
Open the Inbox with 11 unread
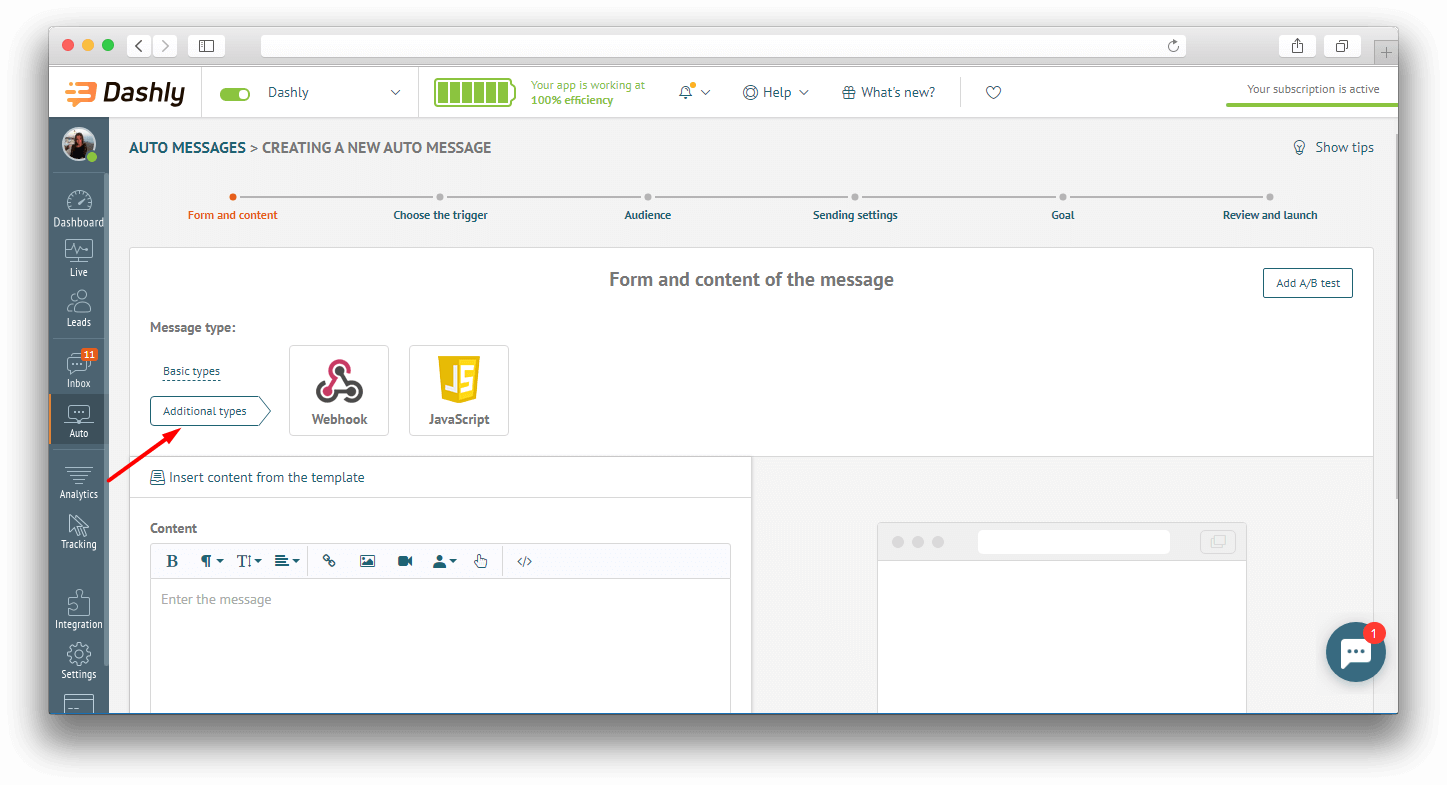(78, 370)
